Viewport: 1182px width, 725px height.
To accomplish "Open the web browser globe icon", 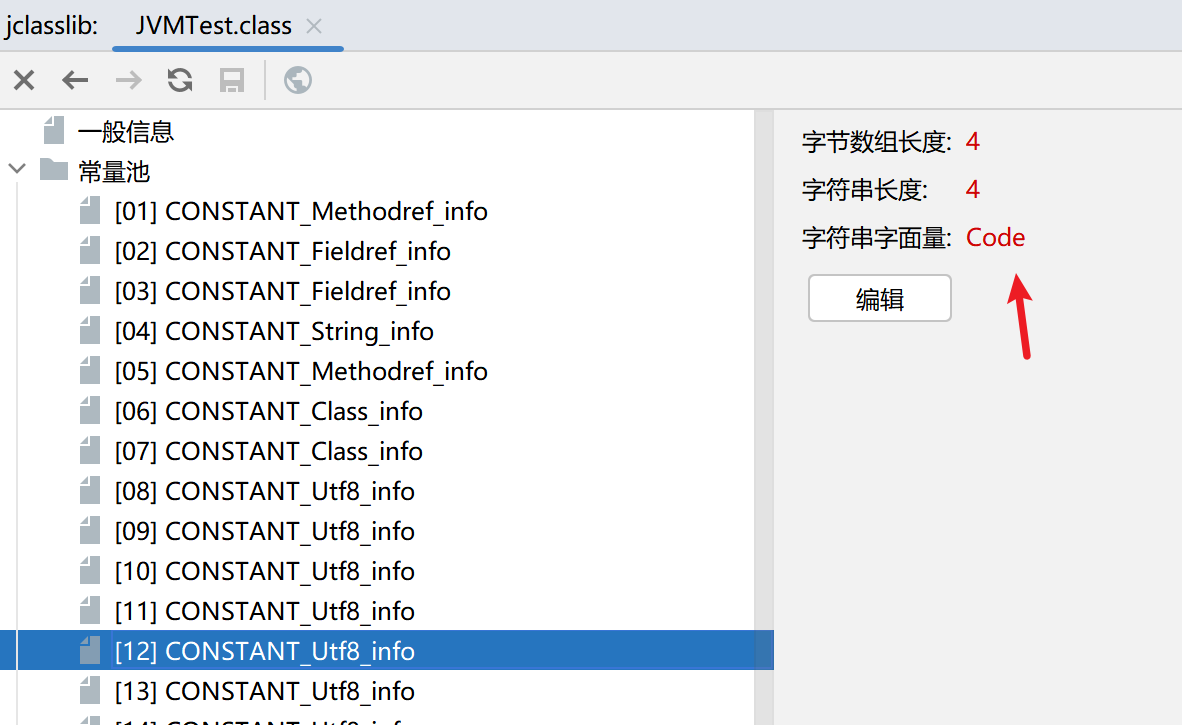I will tap(298, 80).
